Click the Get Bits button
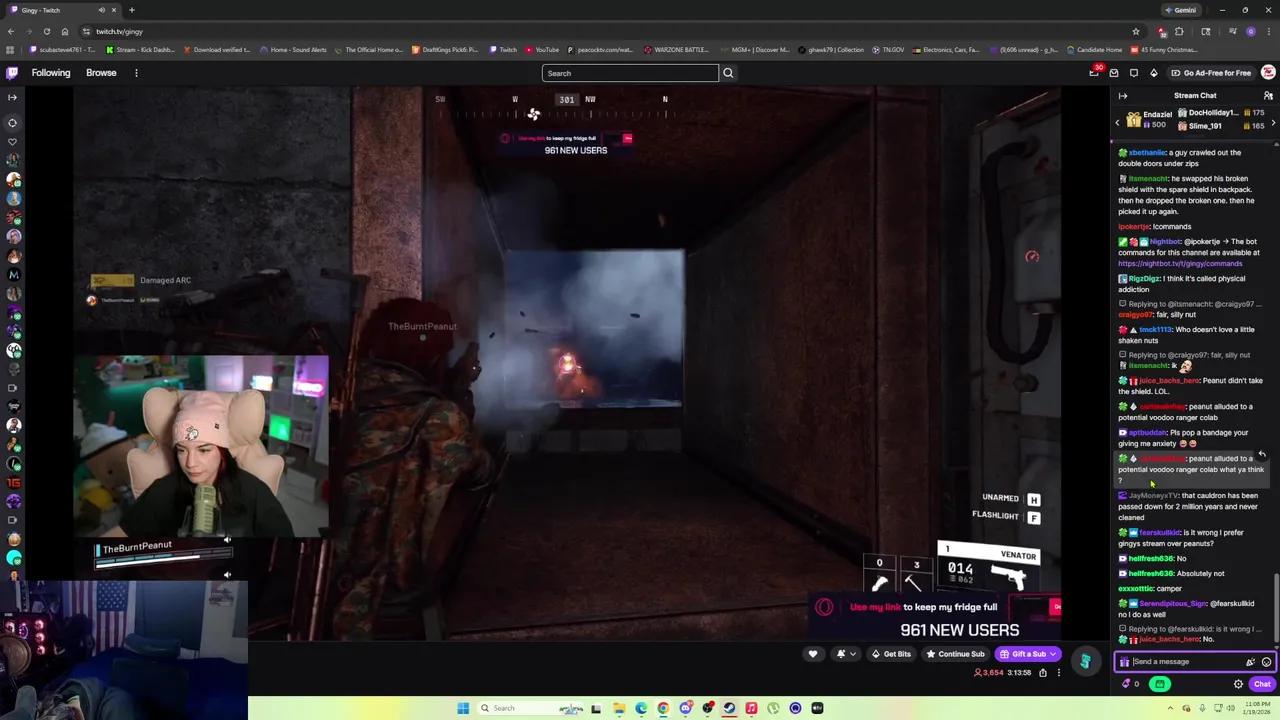 coord(891,654)
